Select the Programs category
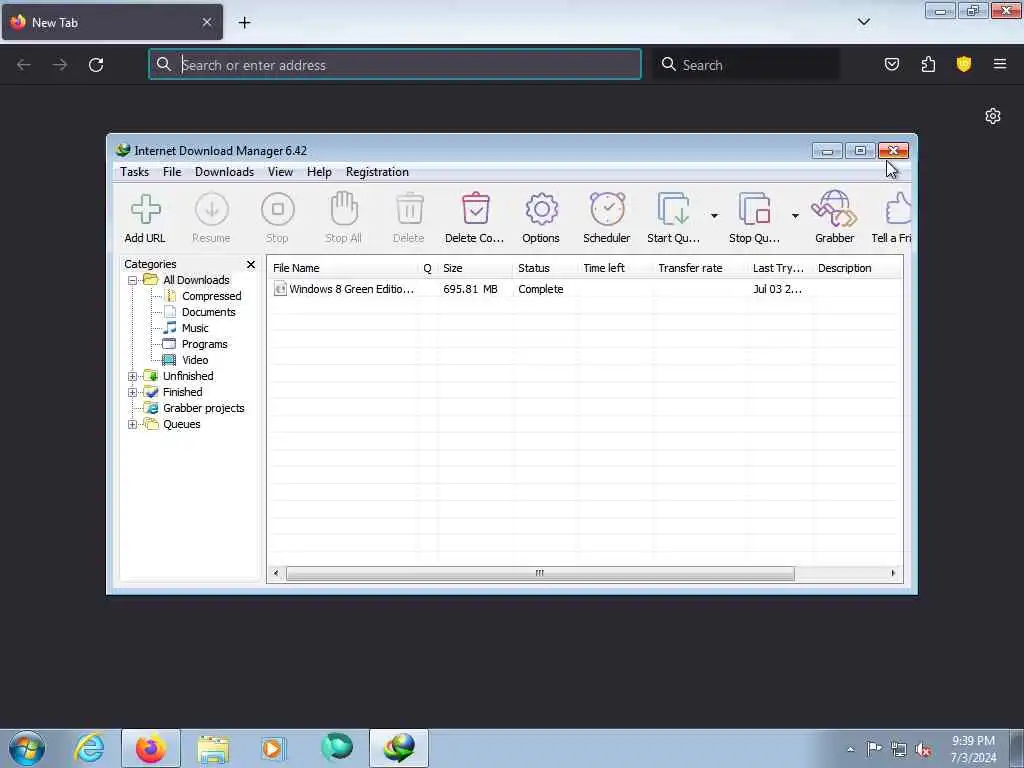 (x=204, y=344)
